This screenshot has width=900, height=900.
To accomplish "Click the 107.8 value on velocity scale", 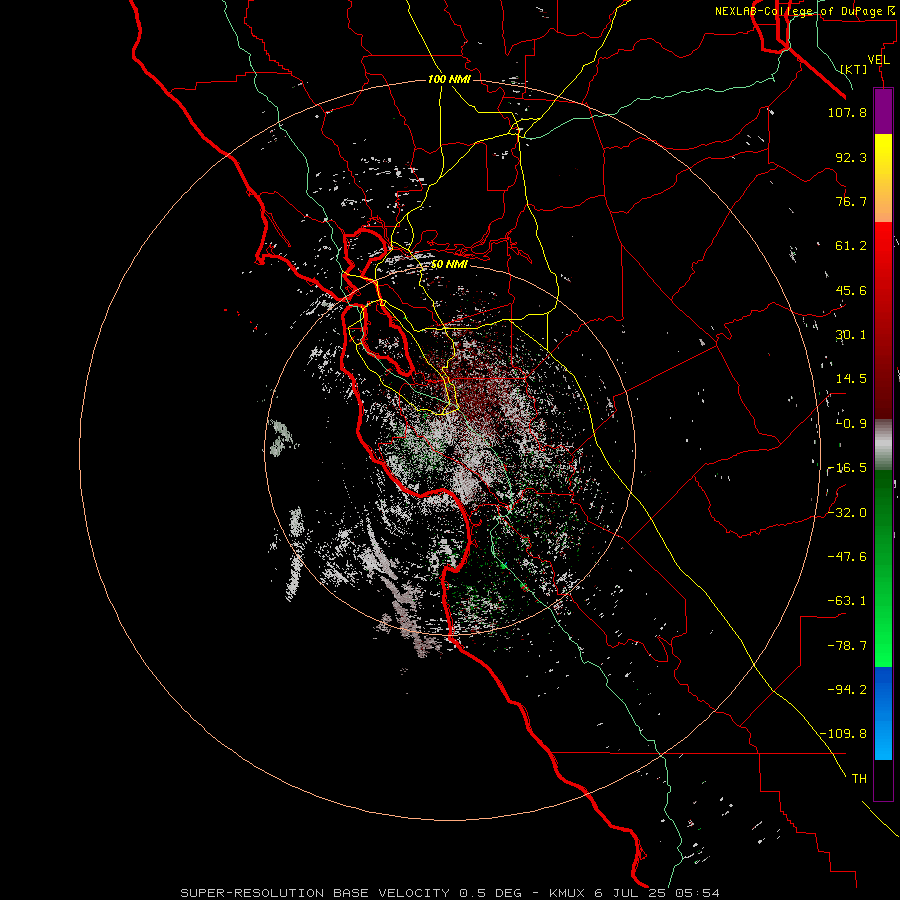I will [x=847, y=112].
